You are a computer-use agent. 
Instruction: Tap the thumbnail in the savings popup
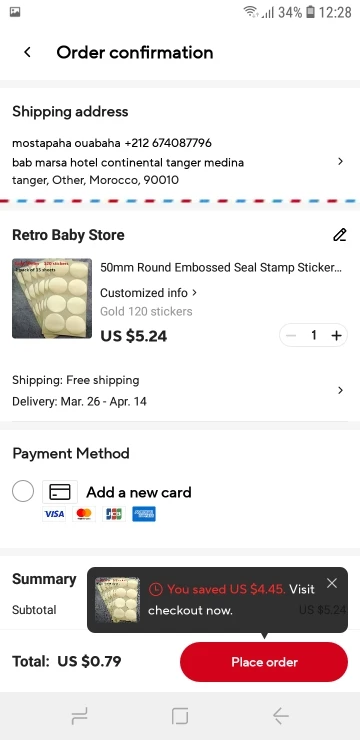point(117,599)
